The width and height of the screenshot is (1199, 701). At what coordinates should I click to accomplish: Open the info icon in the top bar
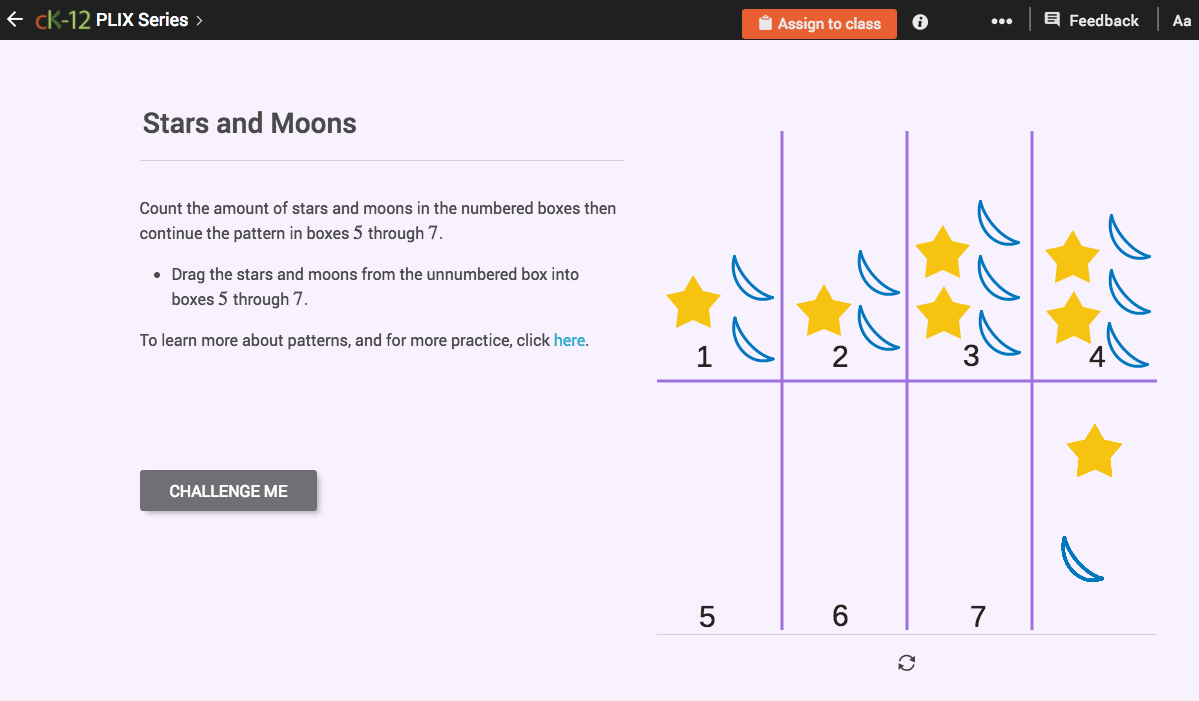[x=919, y=21]
